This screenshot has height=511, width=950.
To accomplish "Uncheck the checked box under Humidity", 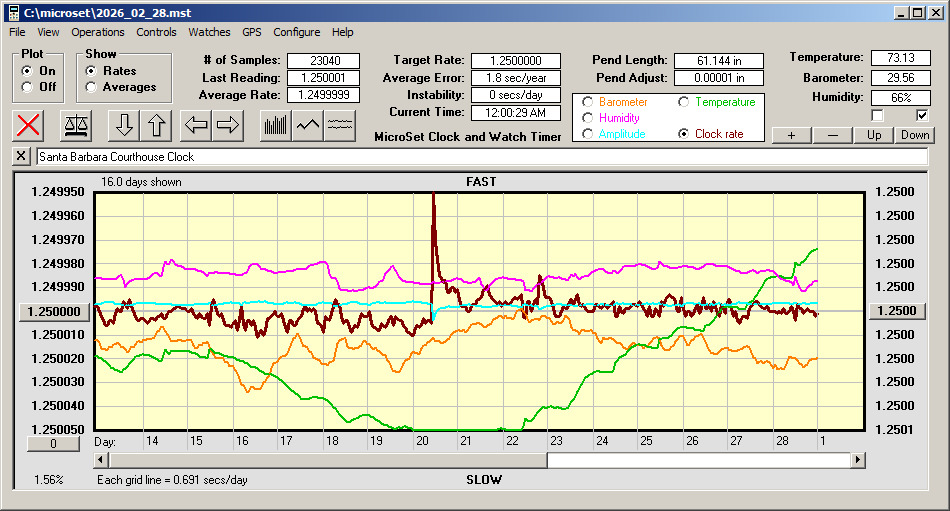I will (923, 115).
